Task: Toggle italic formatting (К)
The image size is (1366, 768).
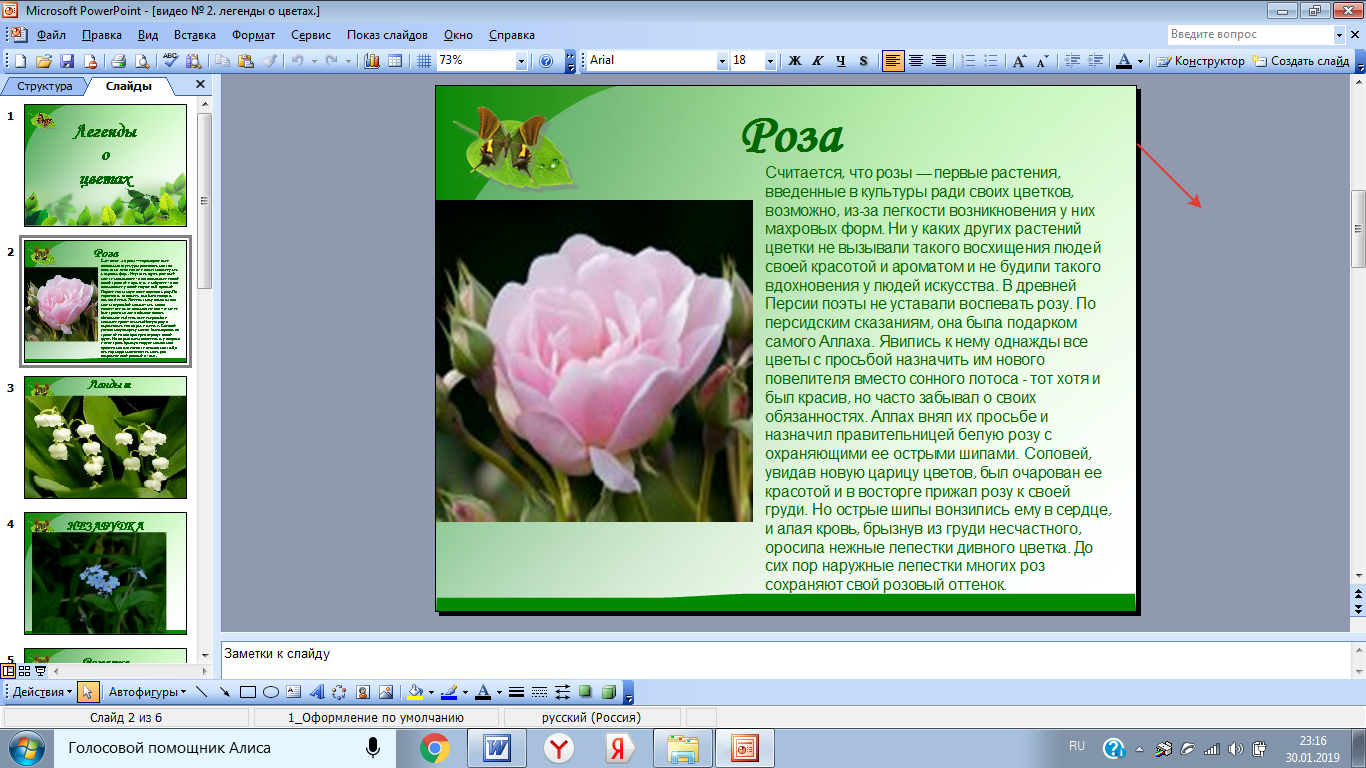Action: tap(818, 61)
